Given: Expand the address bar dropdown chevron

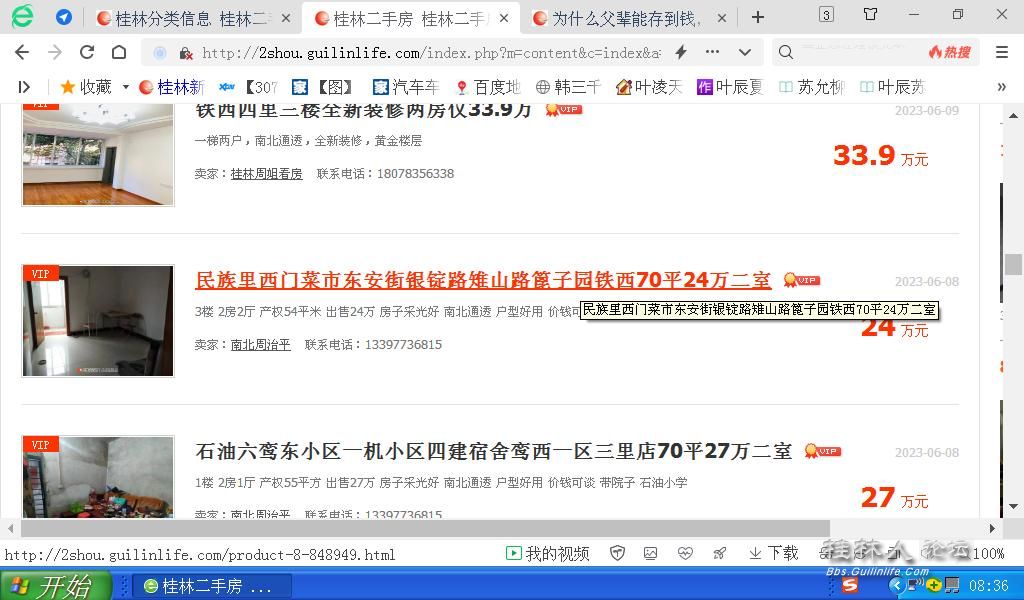Looking at the screenshot, I should 744,52.
